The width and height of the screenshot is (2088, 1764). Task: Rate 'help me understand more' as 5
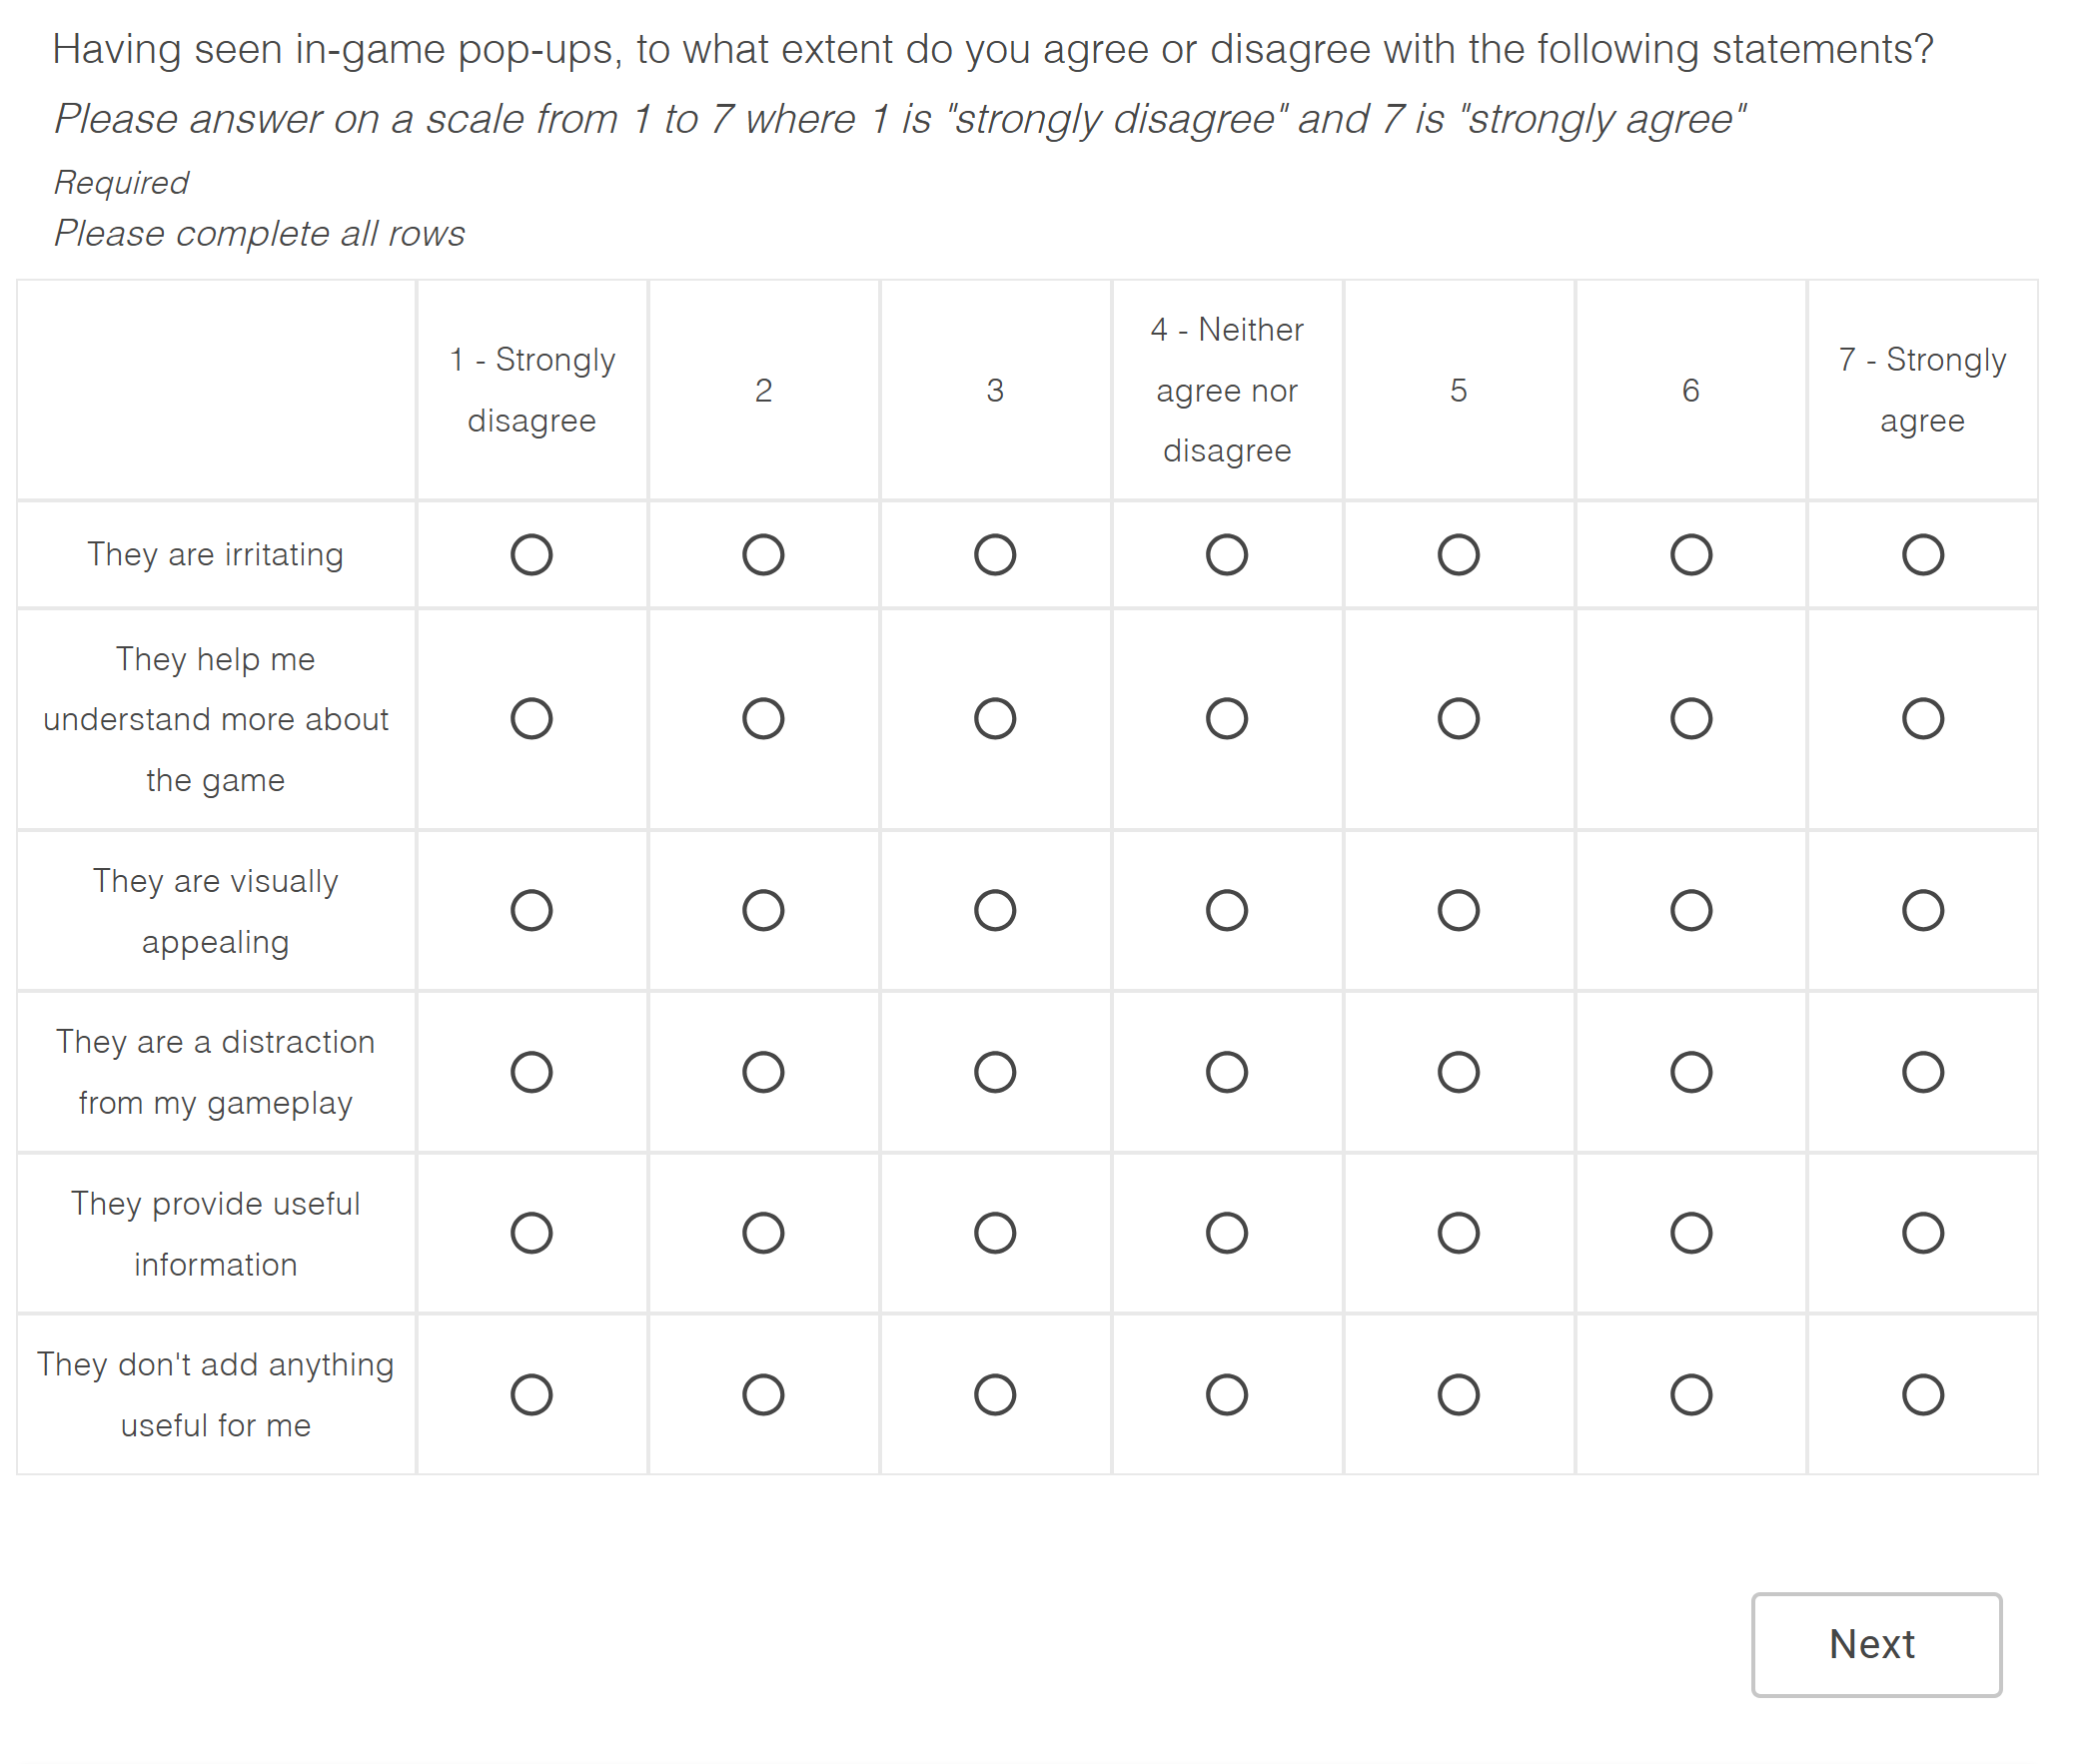point(1458,719)
